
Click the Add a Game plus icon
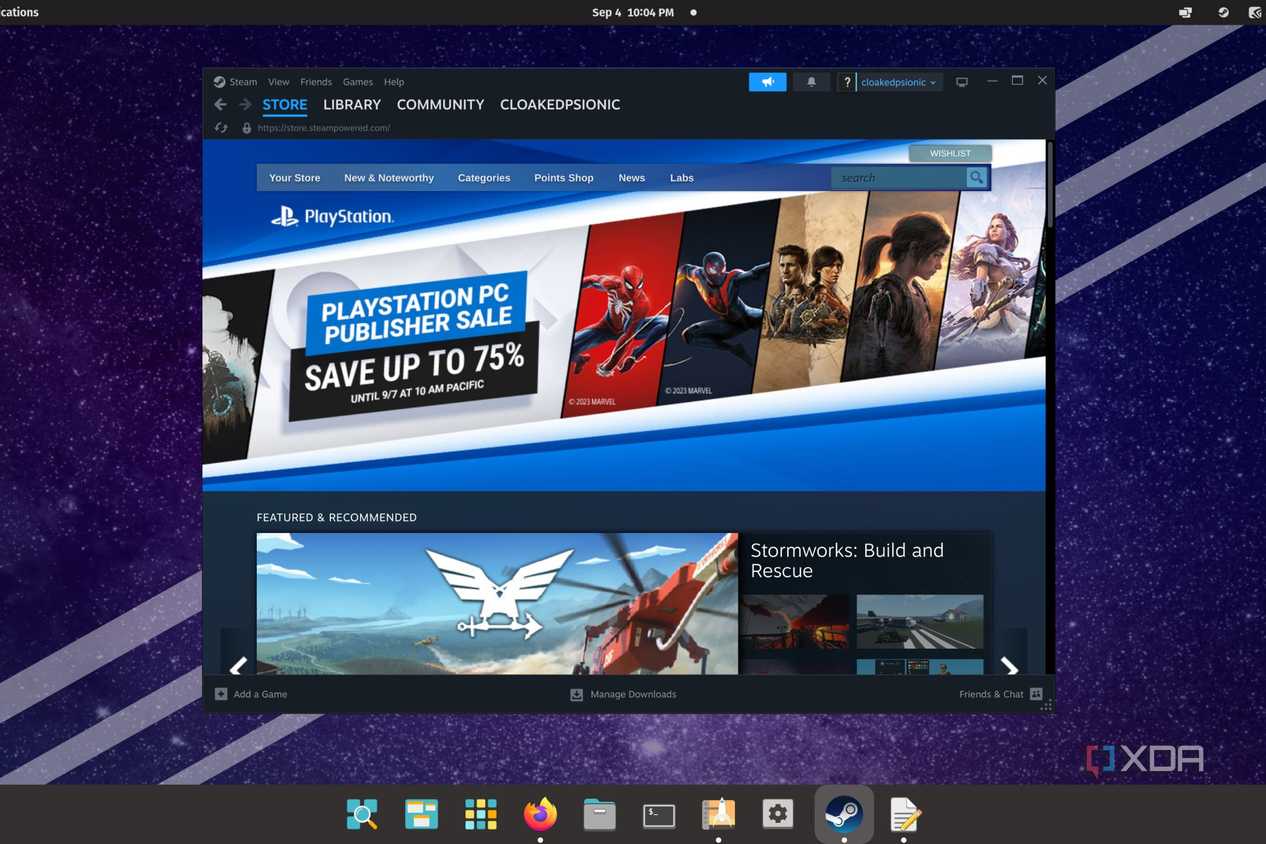221,694
